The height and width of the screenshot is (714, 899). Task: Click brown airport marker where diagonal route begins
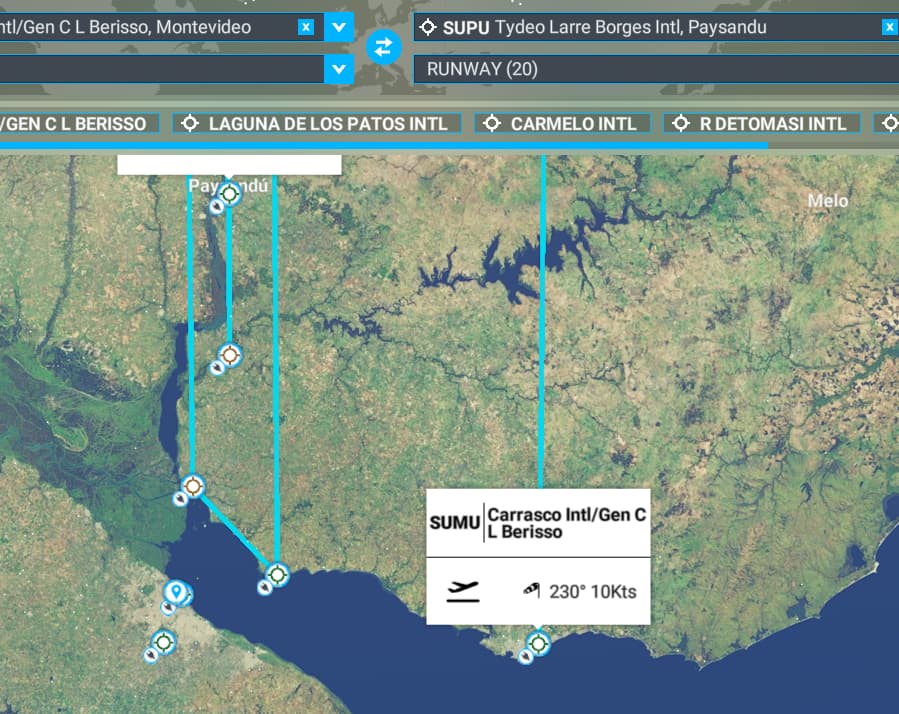click(193, 486)
